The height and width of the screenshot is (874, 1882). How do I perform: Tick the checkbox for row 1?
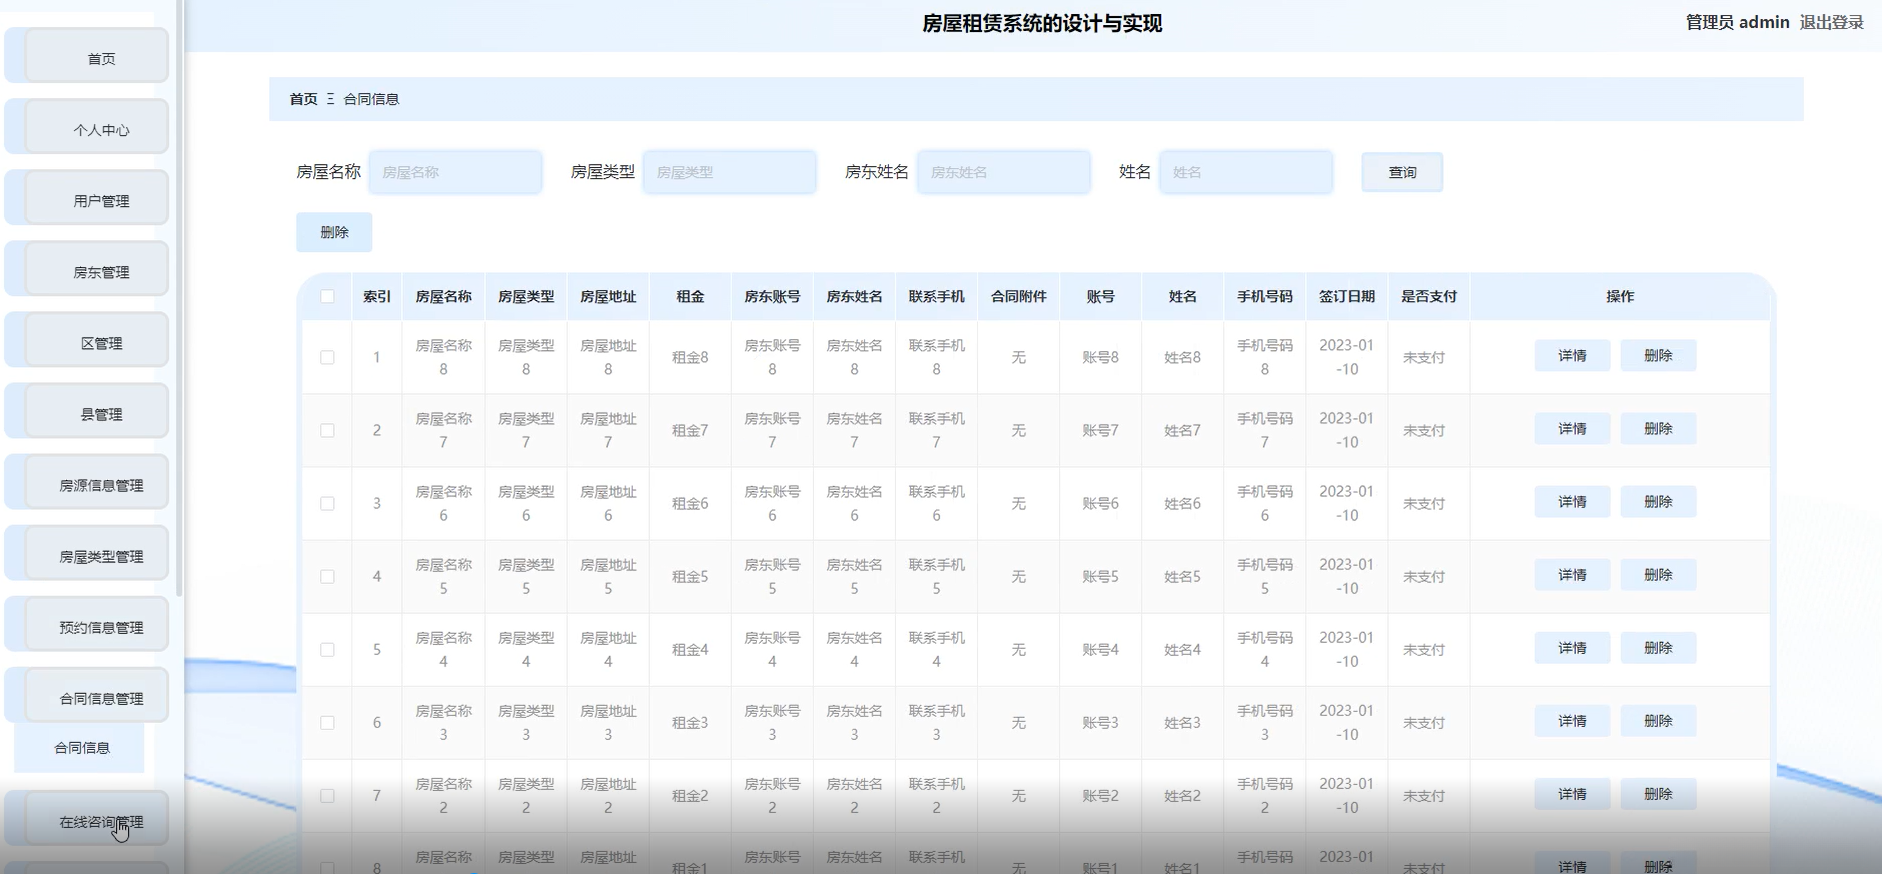[x=327, y=357]
